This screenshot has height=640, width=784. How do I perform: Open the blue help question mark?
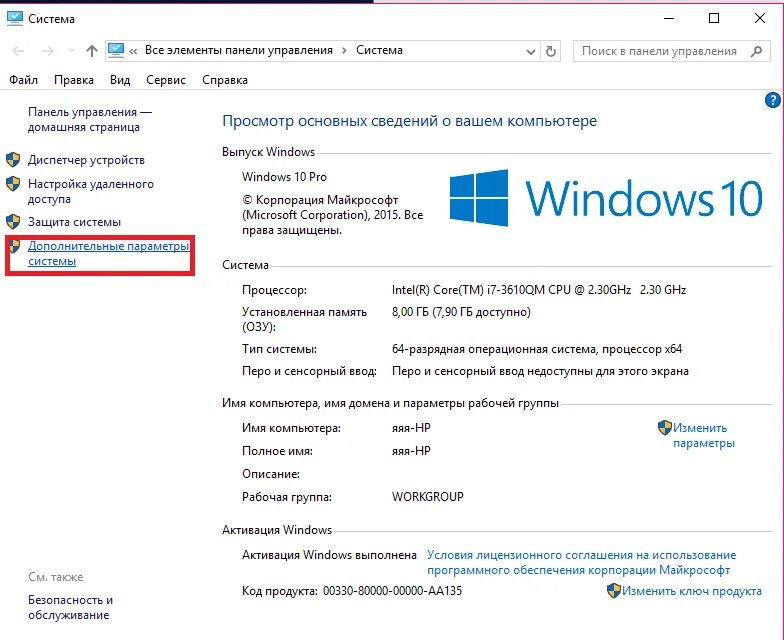[x=772, y=100]
